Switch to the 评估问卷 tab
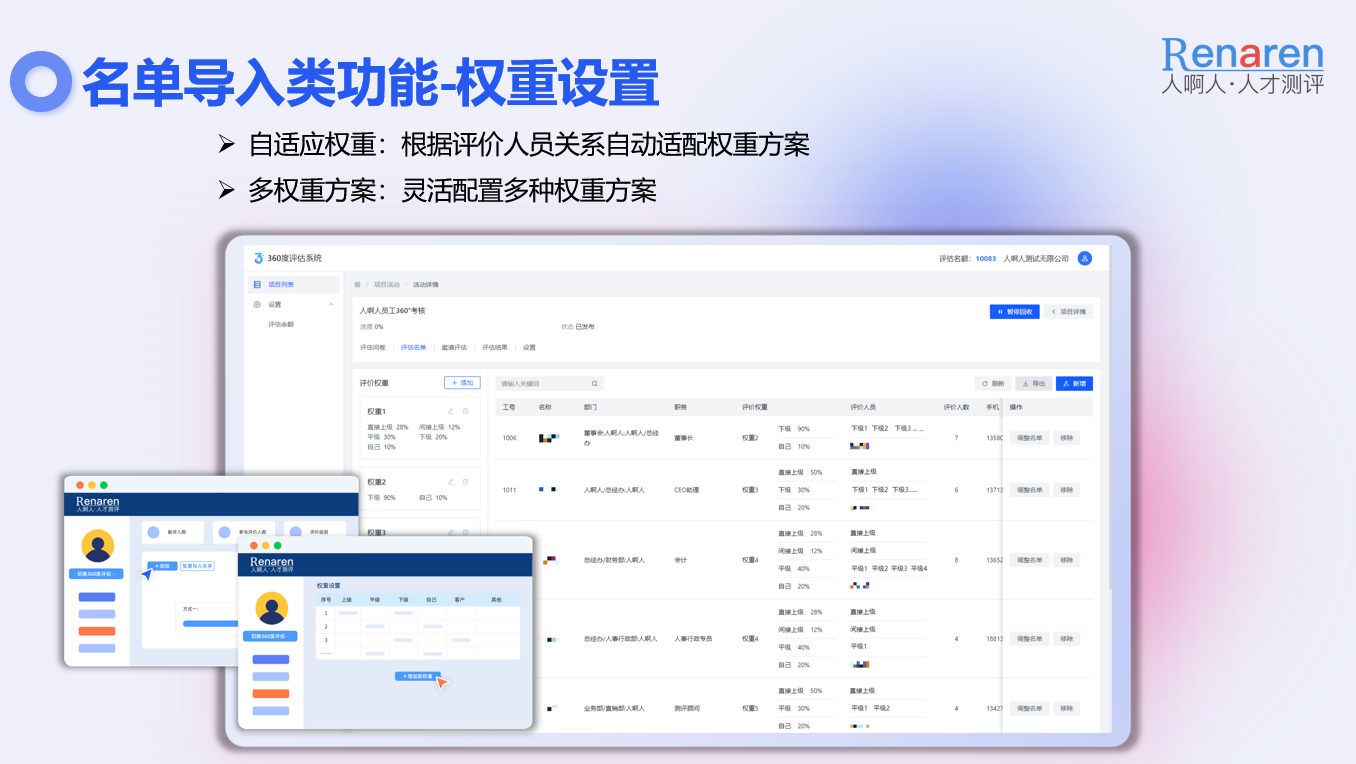The width and height of the screenshot is (1356, 764). coord(373,348)
